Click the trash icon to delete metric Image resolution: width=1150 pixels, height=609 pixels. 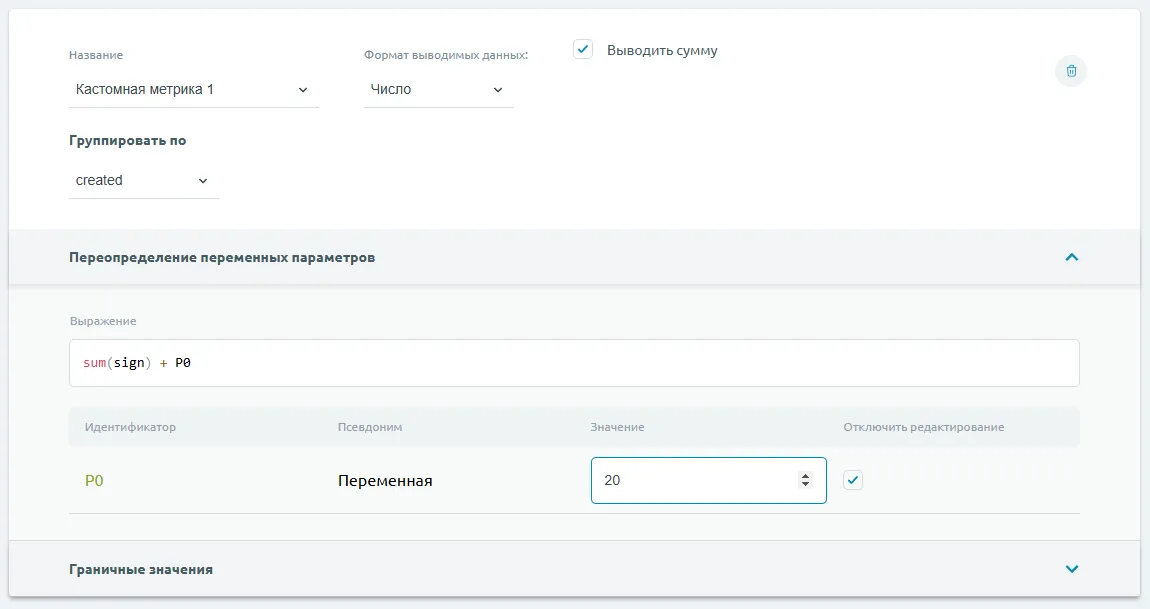(1071, 71)
